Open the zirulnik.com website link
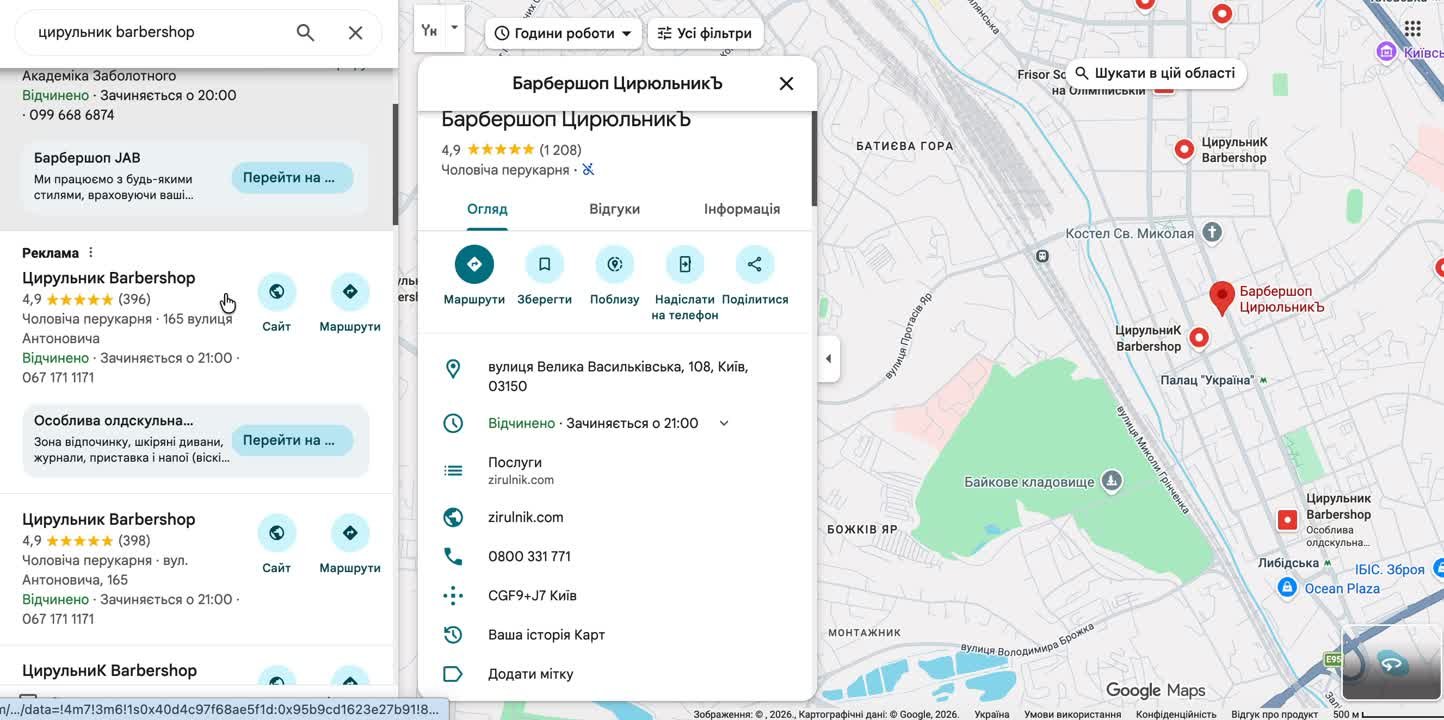 (526, 517)
